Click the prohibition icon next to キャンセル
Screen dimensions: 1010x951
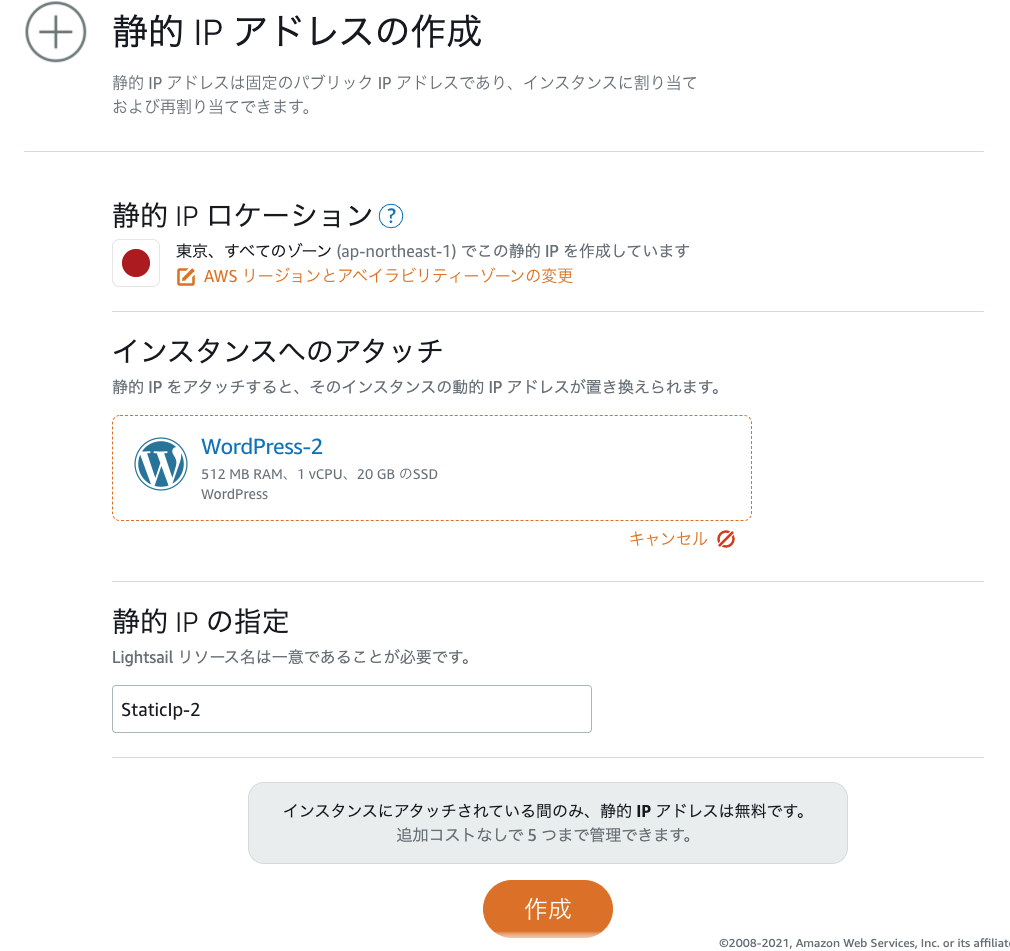tap(727, 538)
